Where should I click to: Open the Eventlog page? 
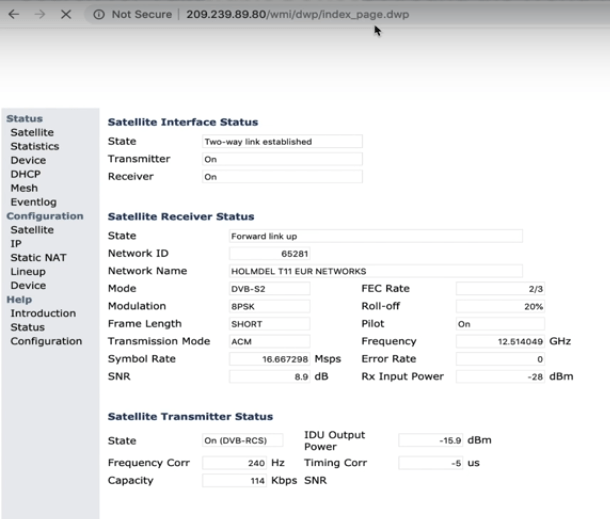tap(34, 202)
